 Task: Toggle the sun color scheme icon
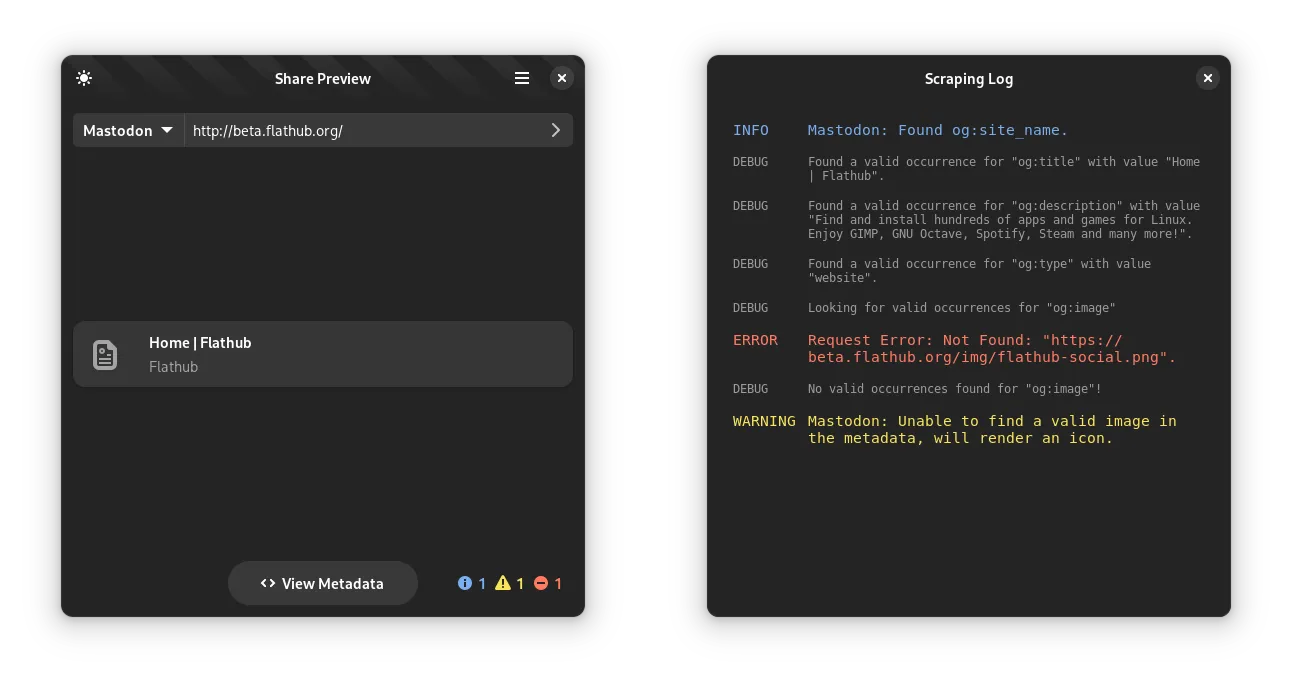point(84,78)
